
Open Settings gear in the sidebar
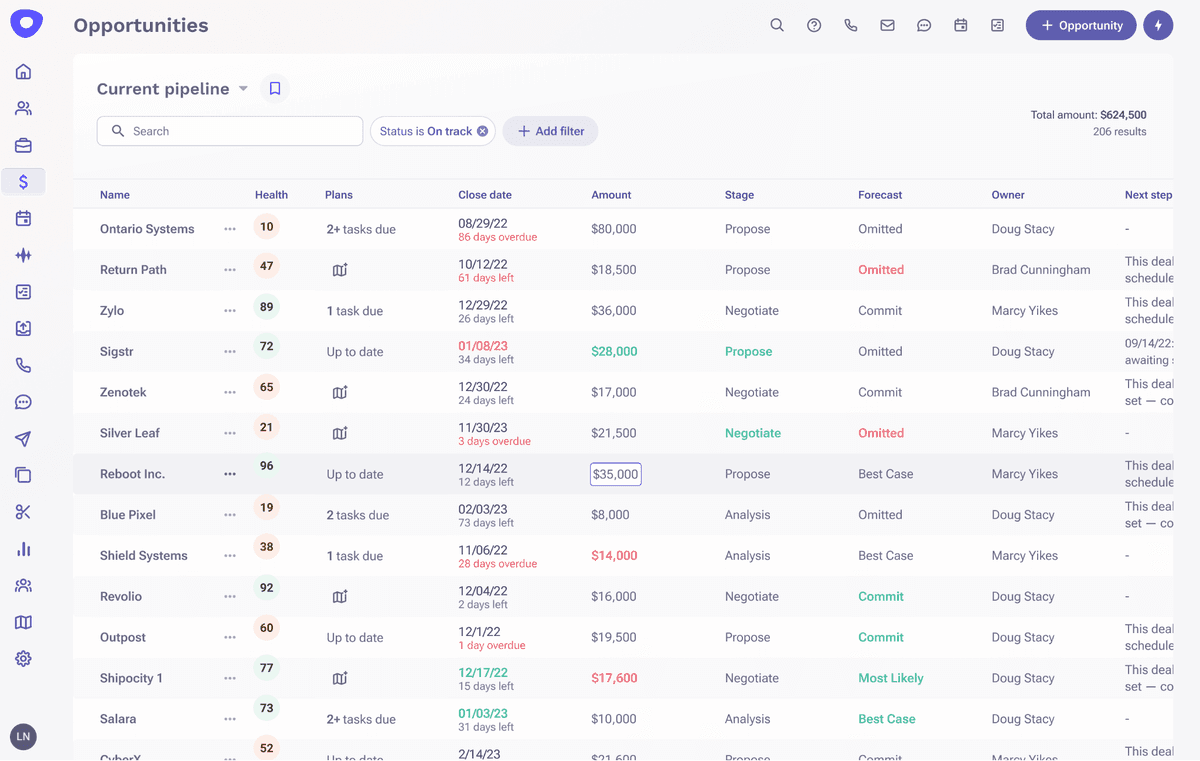click(x=23, y=659)
